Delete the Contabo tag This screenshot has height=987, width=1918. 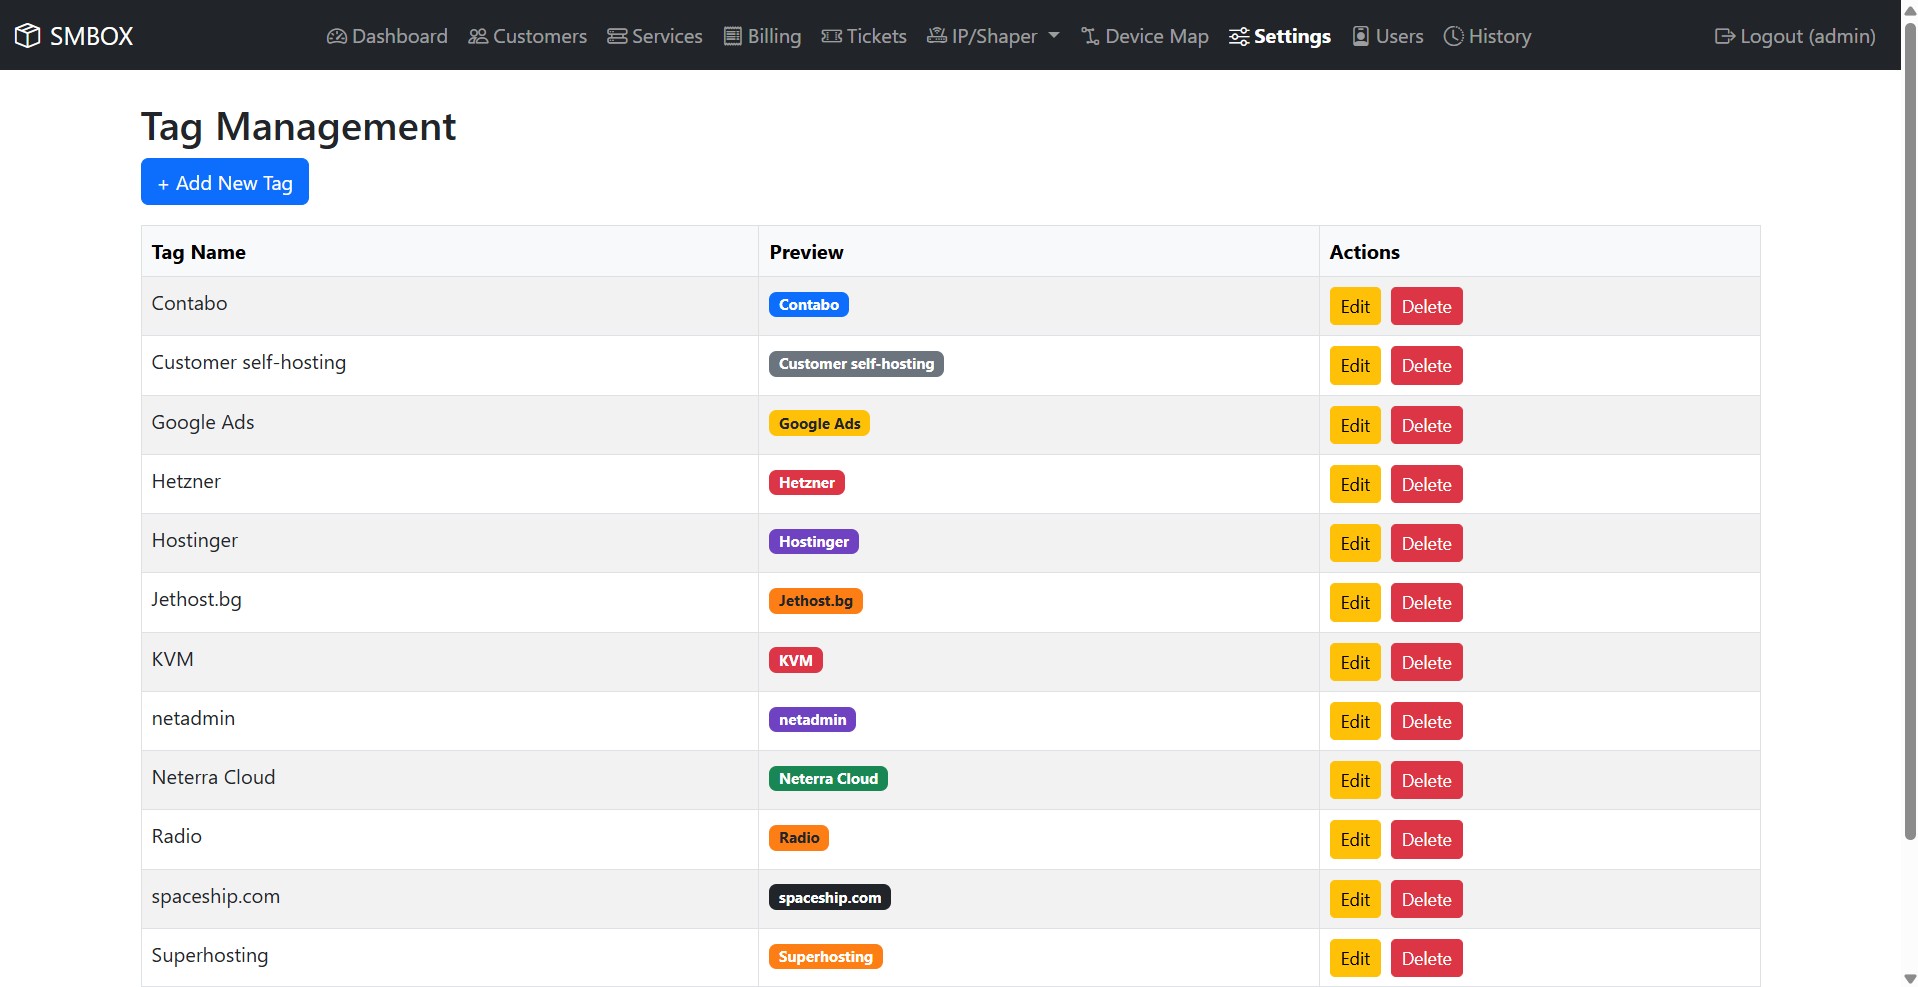(x=1426, y=306)
